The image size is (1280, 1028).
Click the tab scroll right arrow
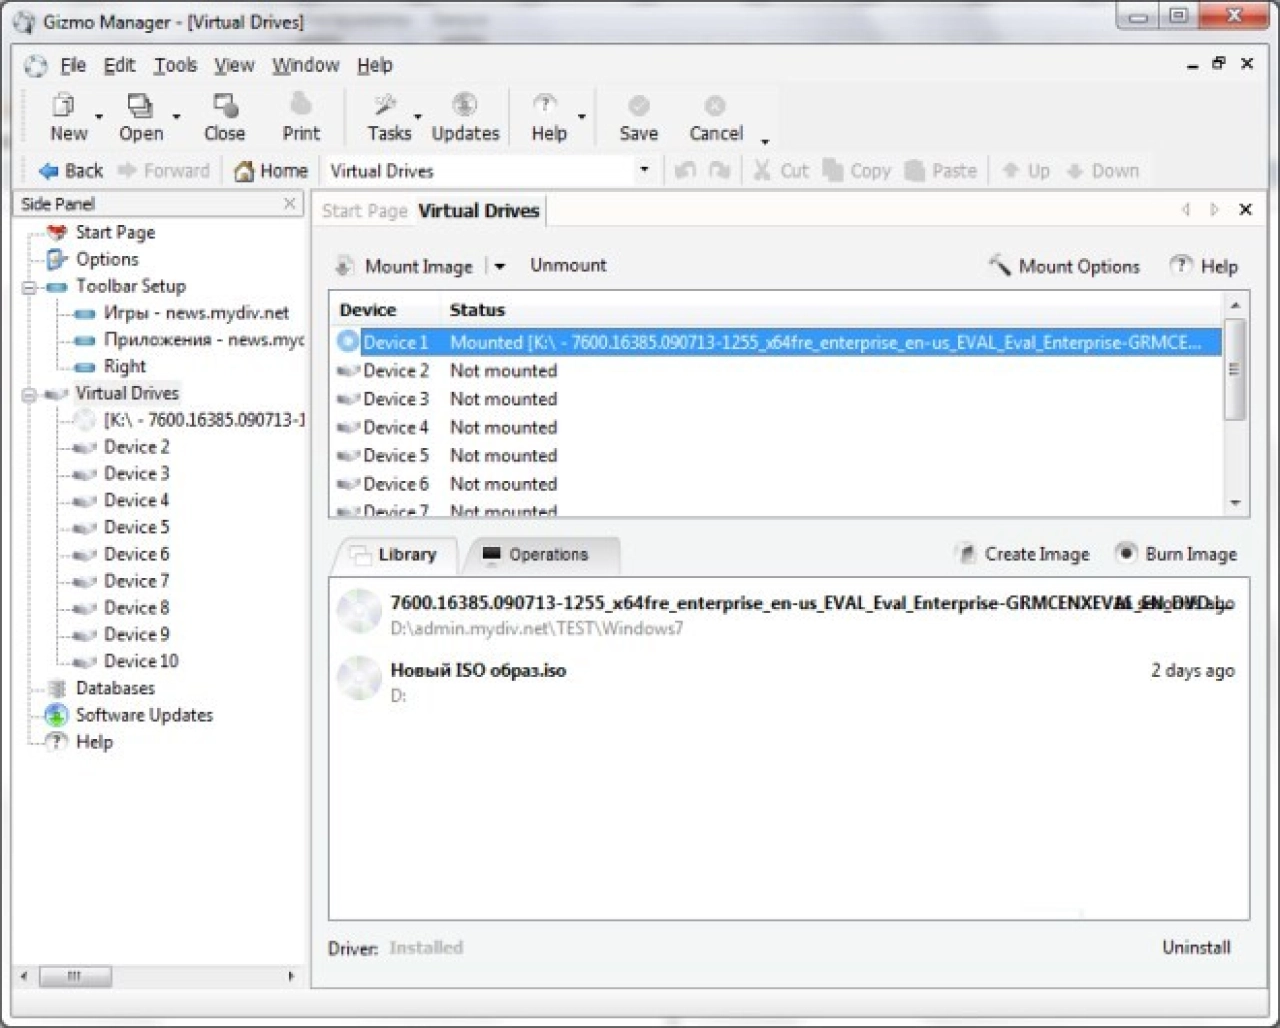pos(1214,209)
